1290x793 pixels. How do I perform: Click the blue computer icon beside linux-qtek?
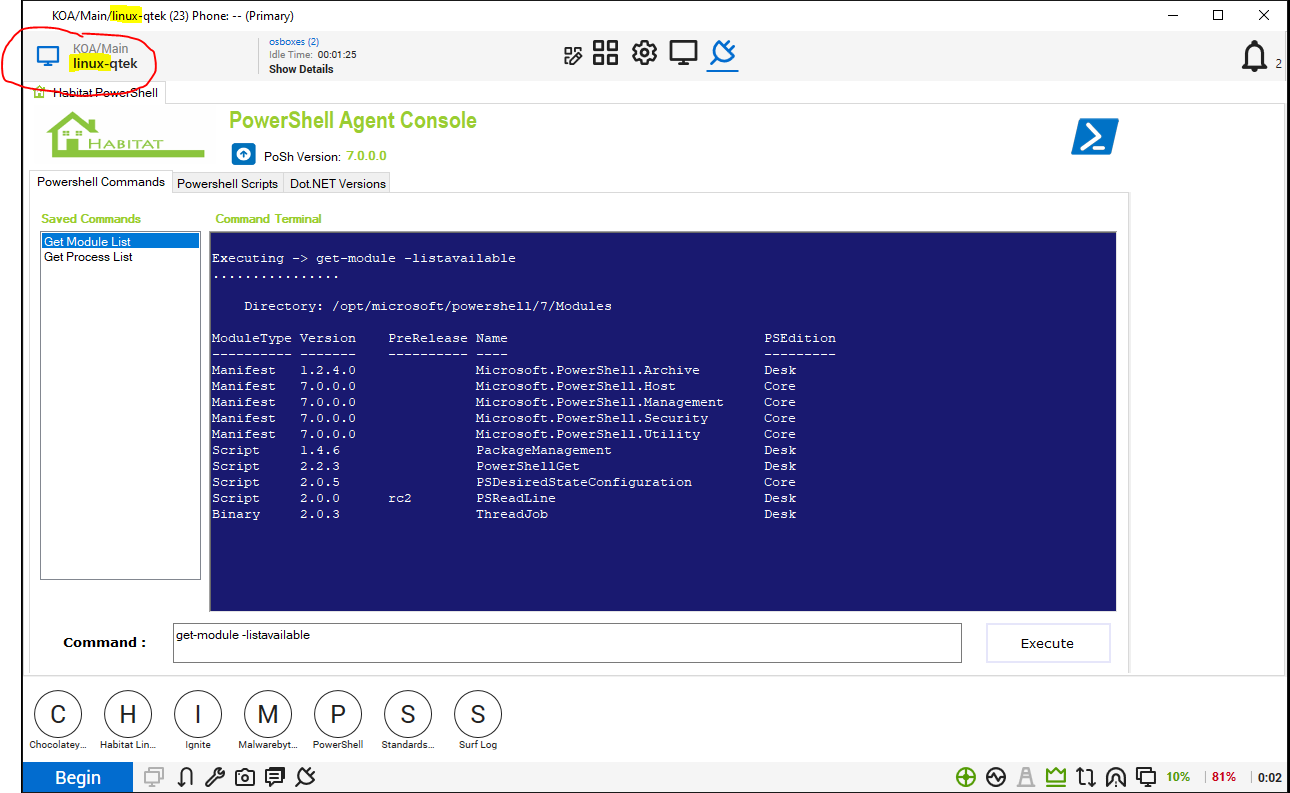48,56
